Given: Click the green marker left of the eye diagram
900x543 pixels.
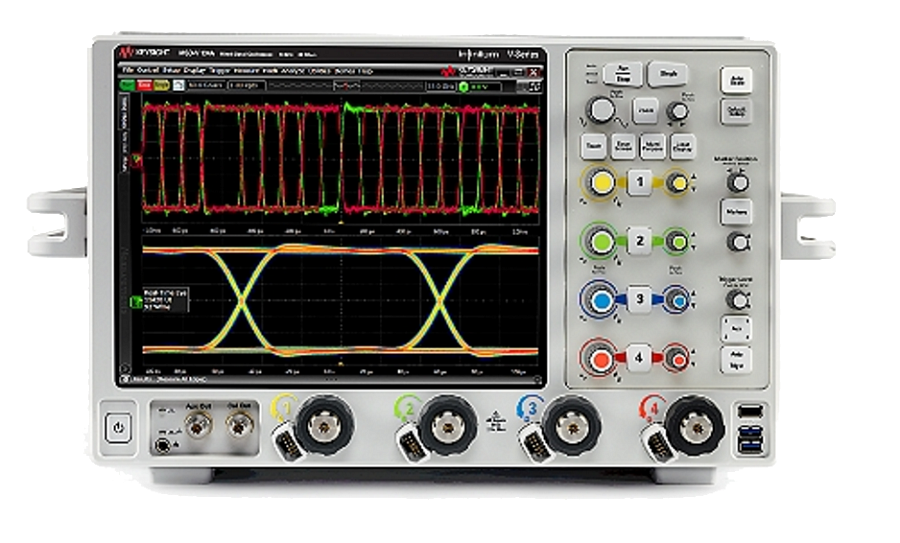Looking at the screenshot, I should 136,301.
